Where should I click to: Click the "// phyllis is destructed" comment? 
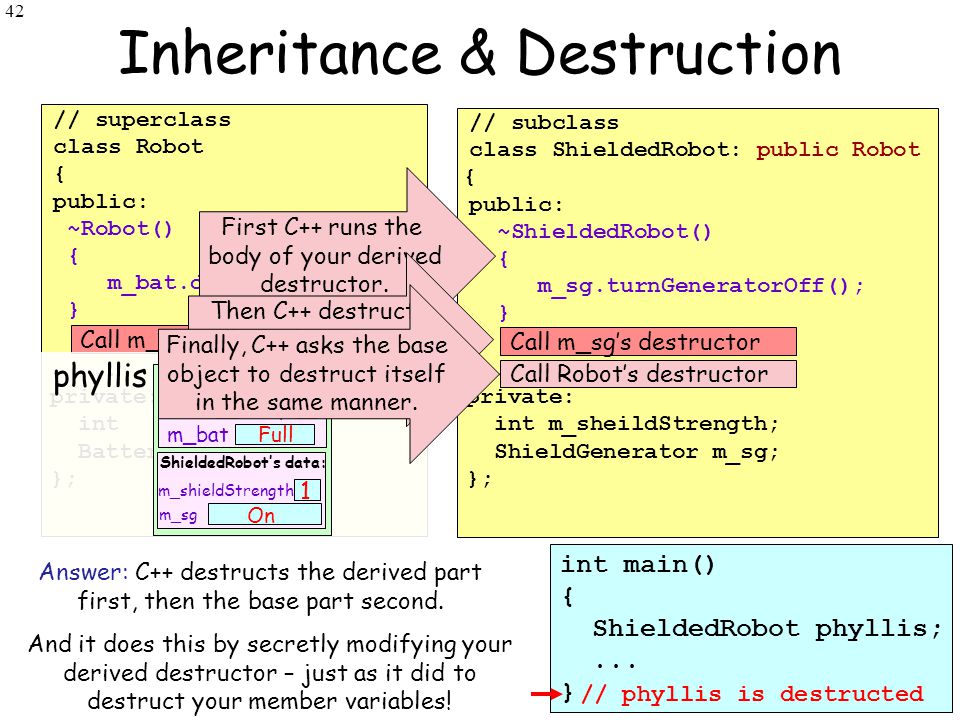coord(752,694)
